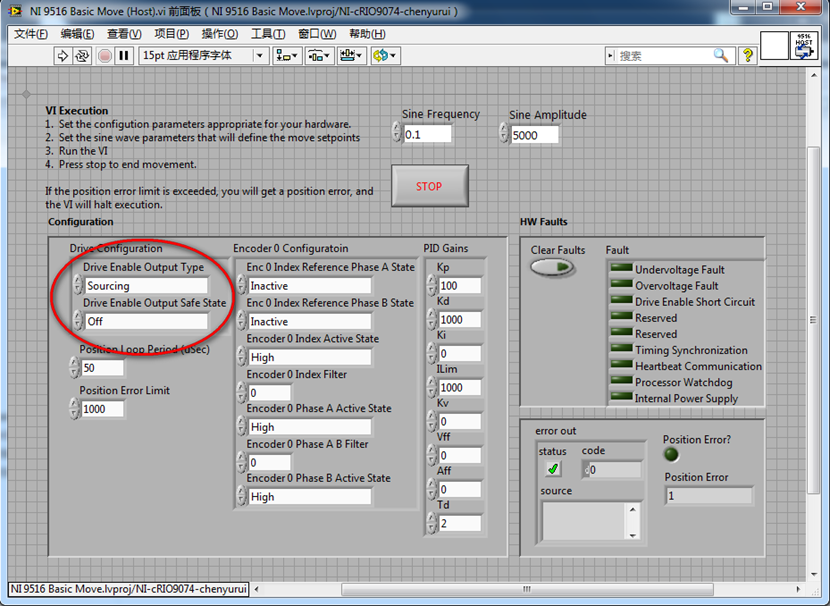Click the Overvoltage Fault LED

click(x=621, y=285)
